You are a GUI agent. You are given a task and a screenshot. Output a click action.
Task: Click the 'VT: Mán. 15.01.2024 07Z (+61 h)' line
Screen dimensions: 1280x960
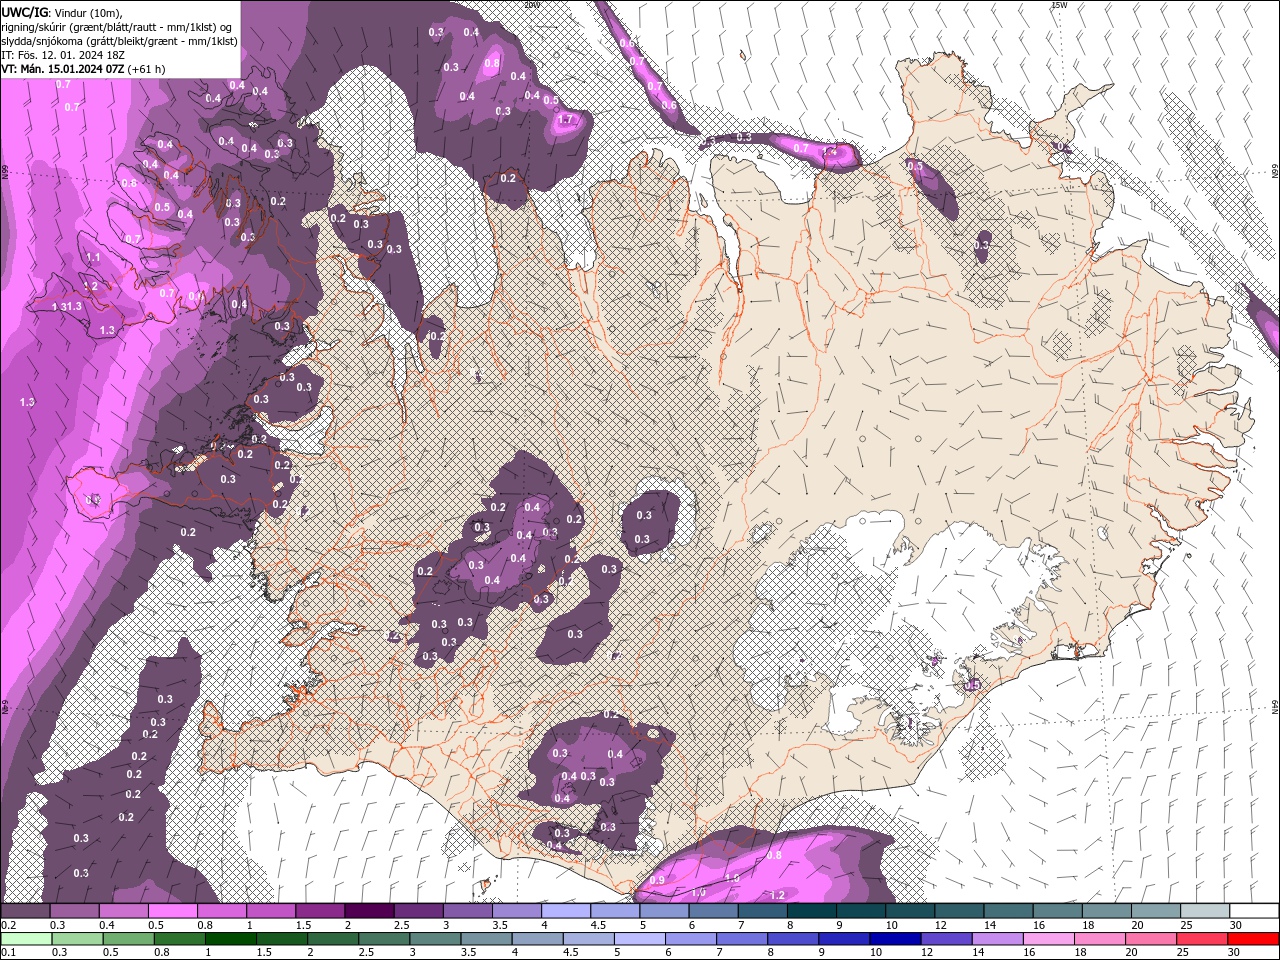click(83, 69)
